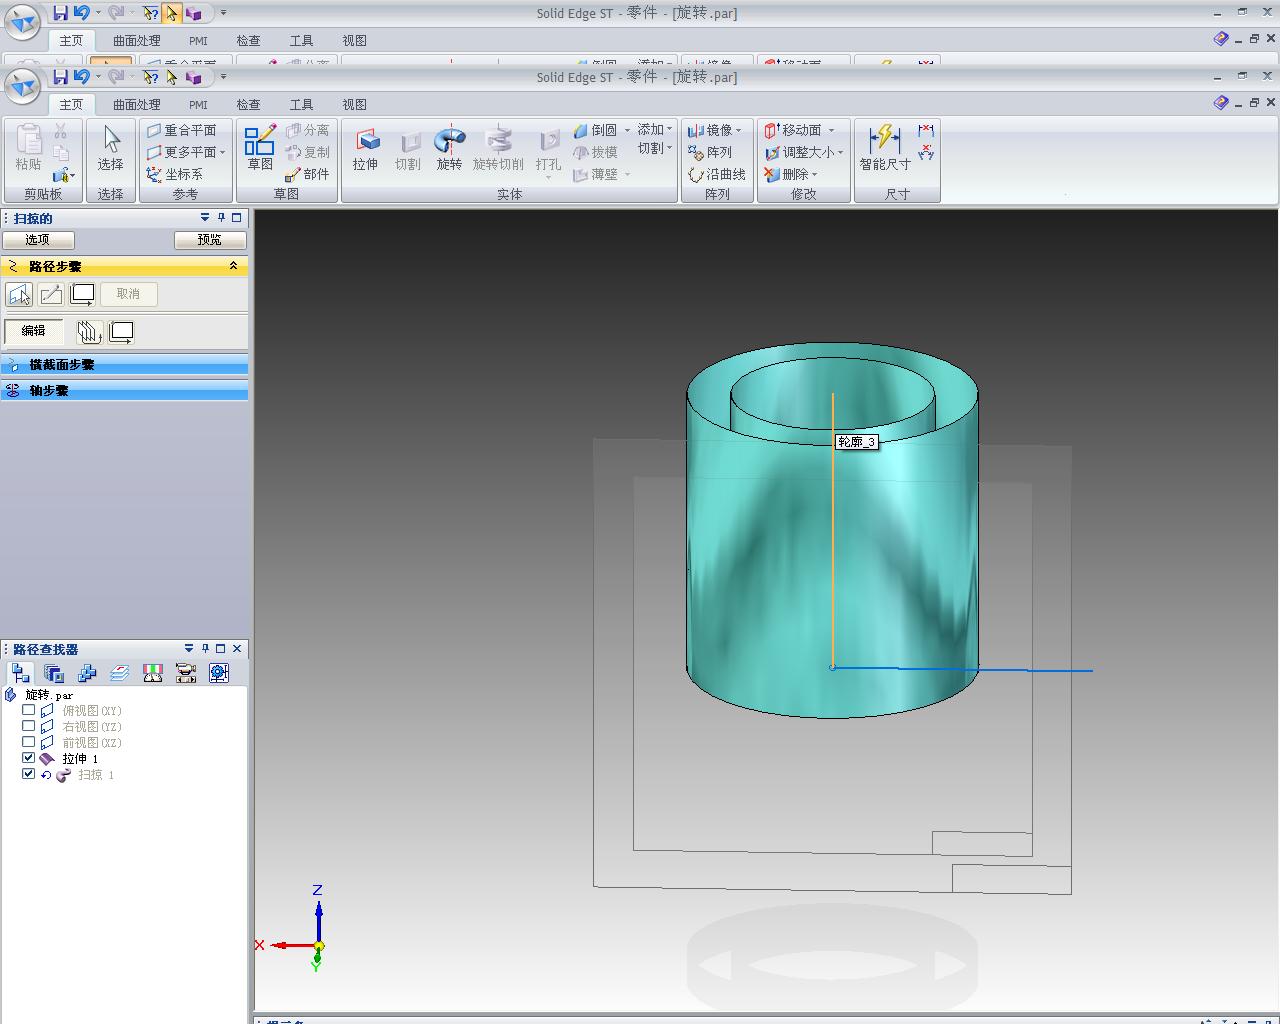Open the View (视图) ribbon tab
This screenshot has height=1024, width=1280.
354,104
